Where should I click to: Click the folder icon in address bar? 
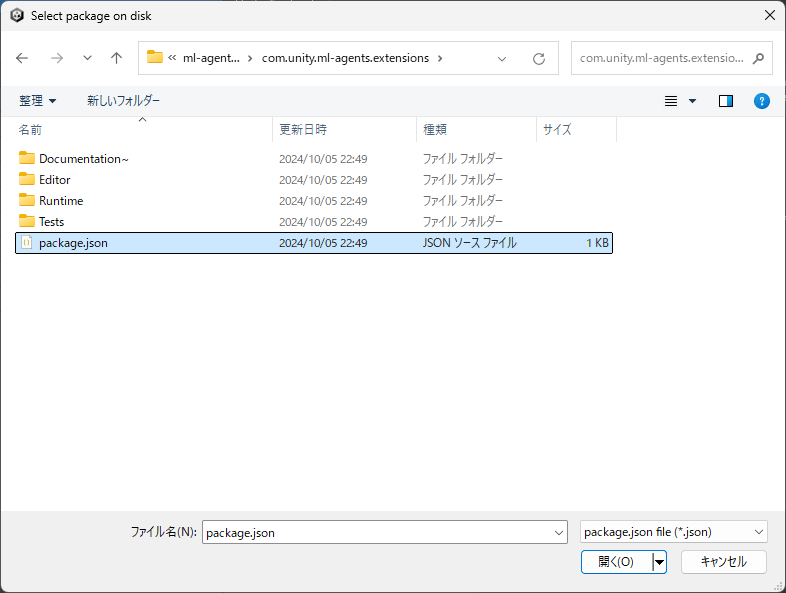pos(154,57)
